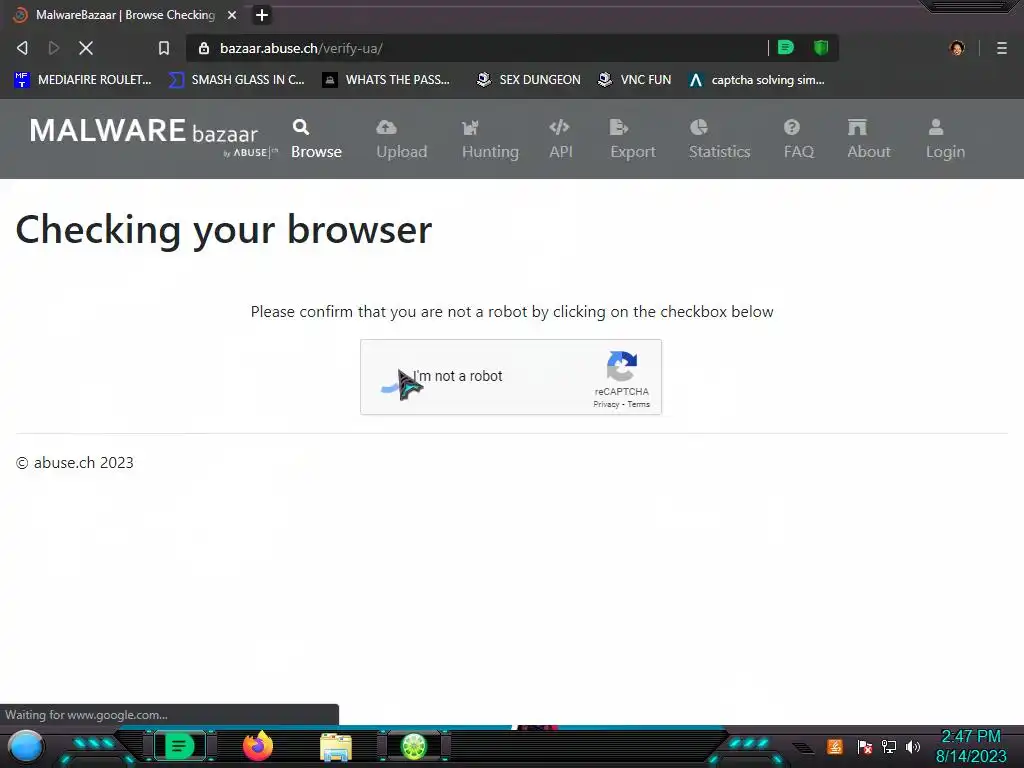Open the browser profile avatar
The height and width of the screenshot is (768, 1024).
click(x=957, y=48)
